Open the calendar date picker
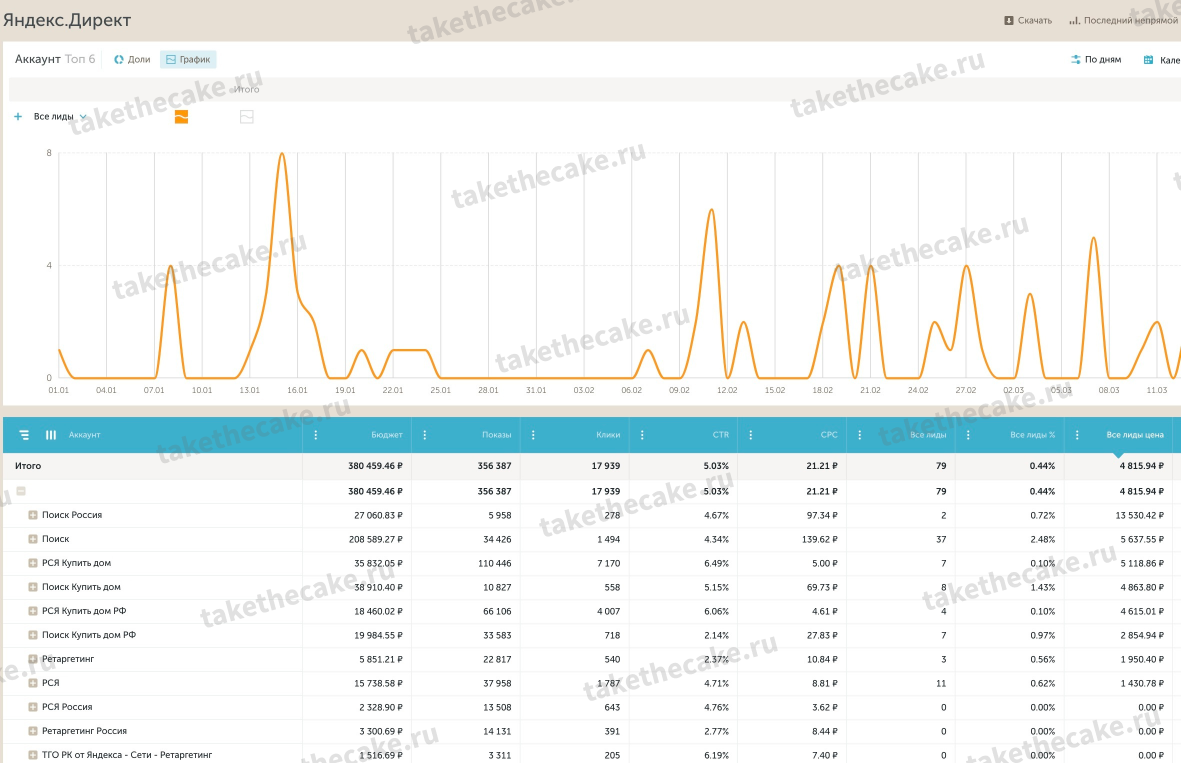This screenshot has height=763, width=1181. (1161, 60)
